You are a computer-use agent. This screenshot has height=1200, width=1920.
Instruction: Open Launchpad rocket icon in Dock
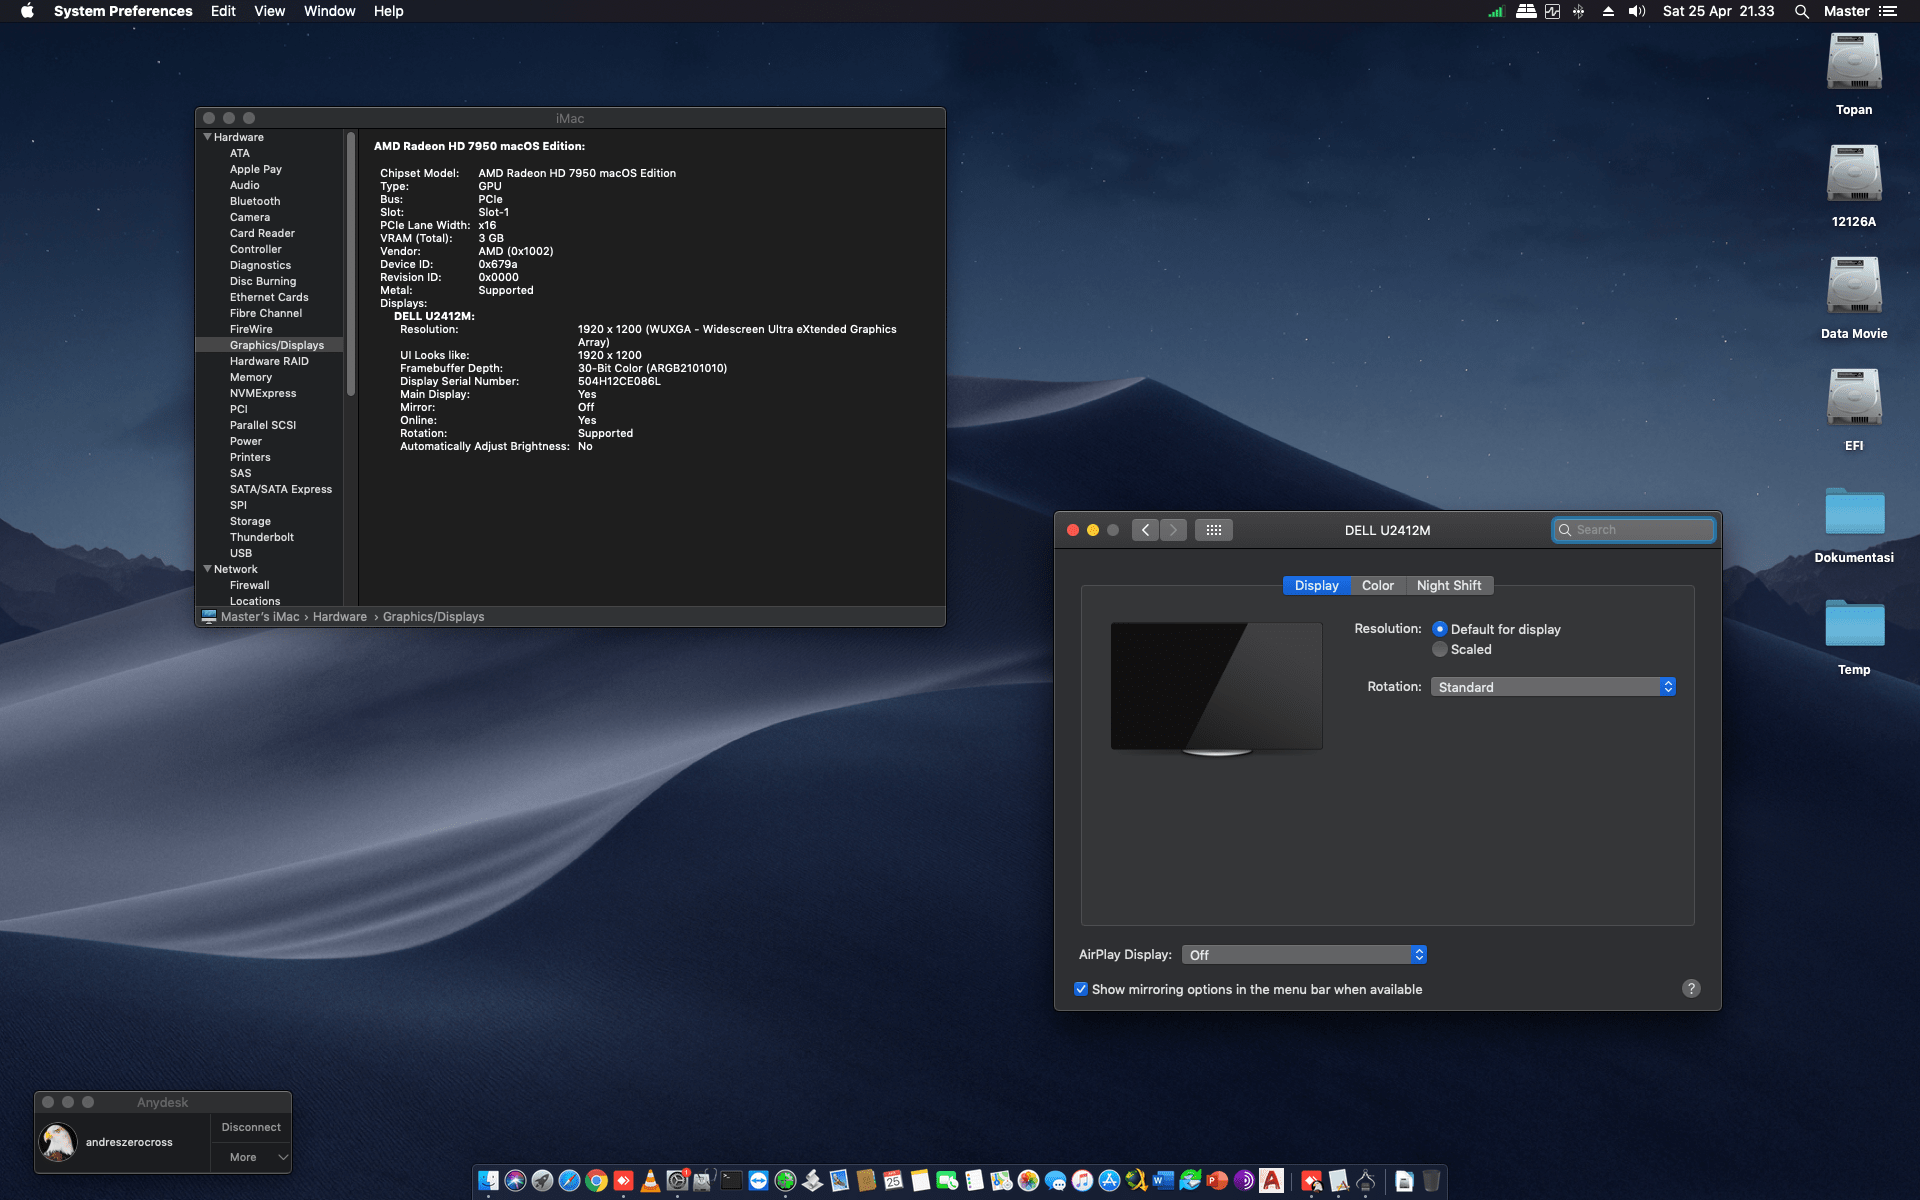tap(542, 1181)
